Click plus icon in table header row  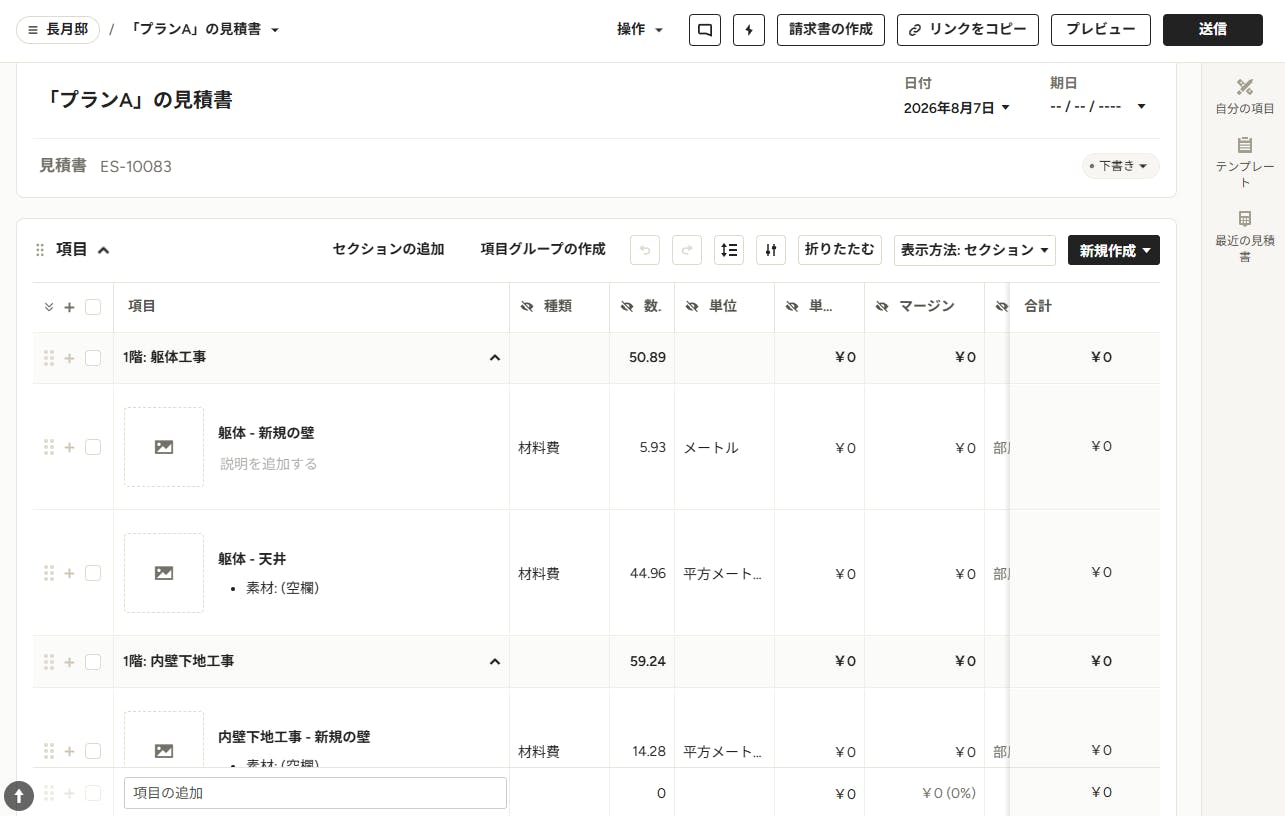(x=69, y=307)
